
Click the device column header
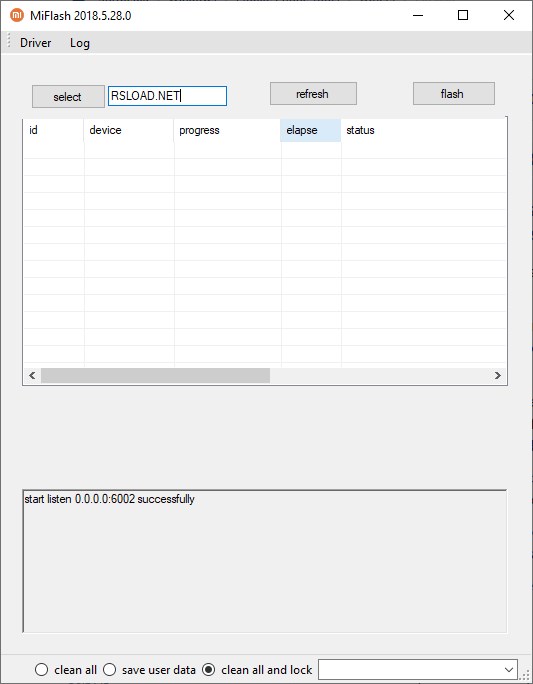(x=129, y=130)
